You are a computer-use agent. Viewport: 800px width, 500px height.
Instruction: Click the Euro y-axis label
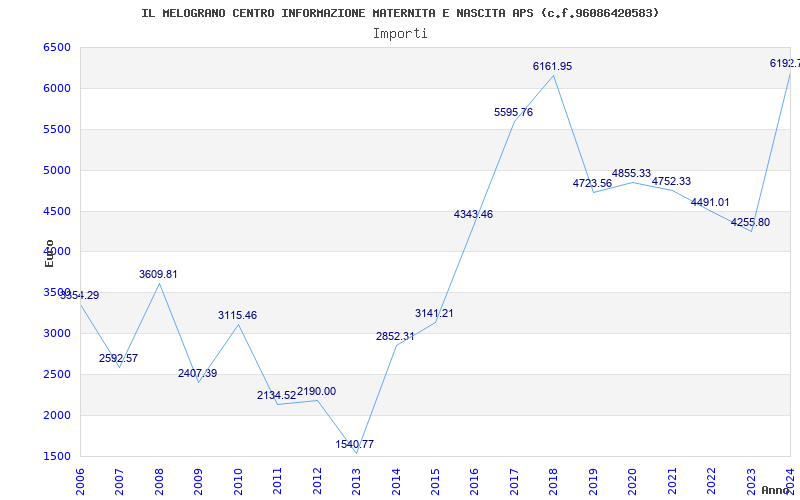point(49,253)
